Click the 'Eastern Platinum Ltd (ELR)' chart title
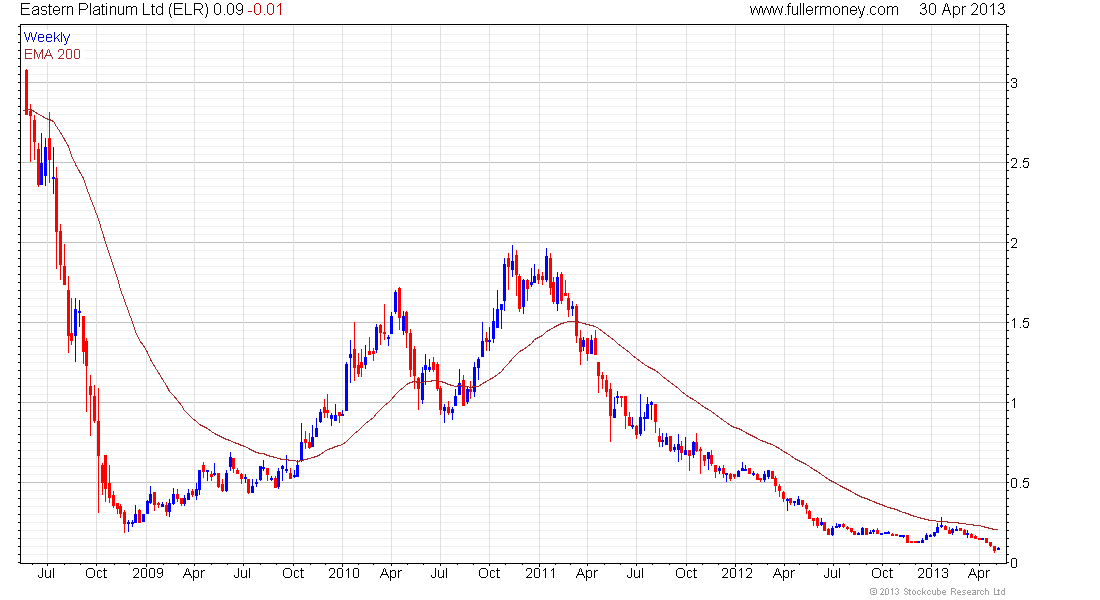The height and width of the screenshot is (600, 1100). (x=114, y=10)
